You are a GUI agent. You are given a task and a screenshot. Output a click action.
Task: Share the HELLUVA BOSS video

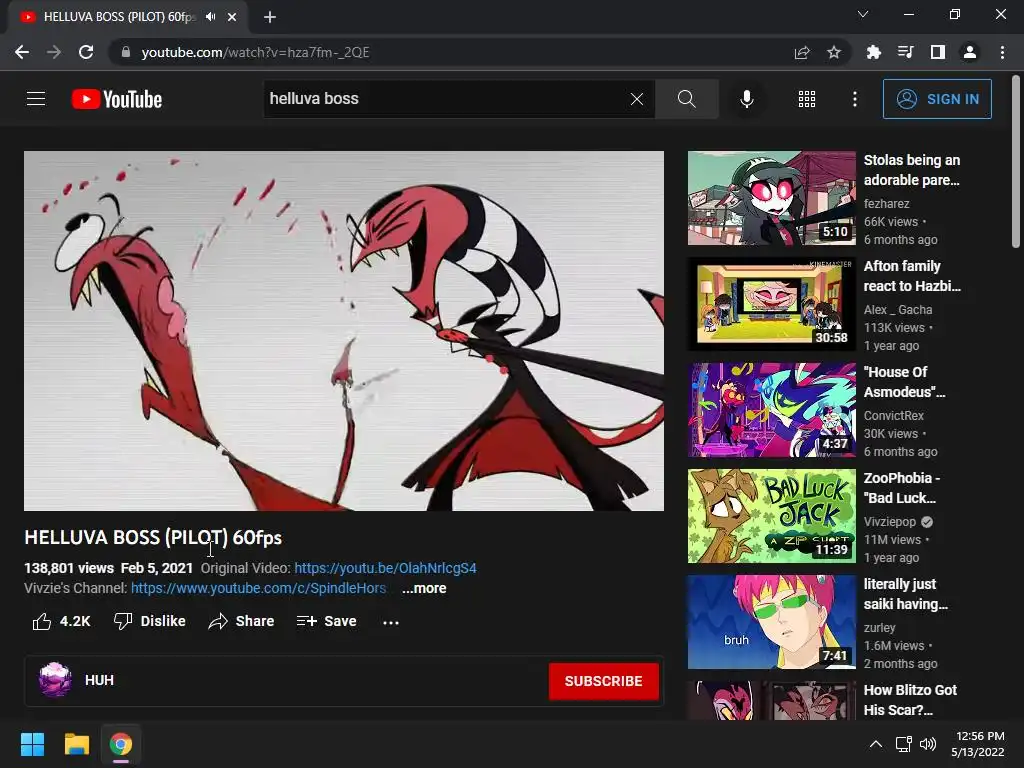[241, 621]
